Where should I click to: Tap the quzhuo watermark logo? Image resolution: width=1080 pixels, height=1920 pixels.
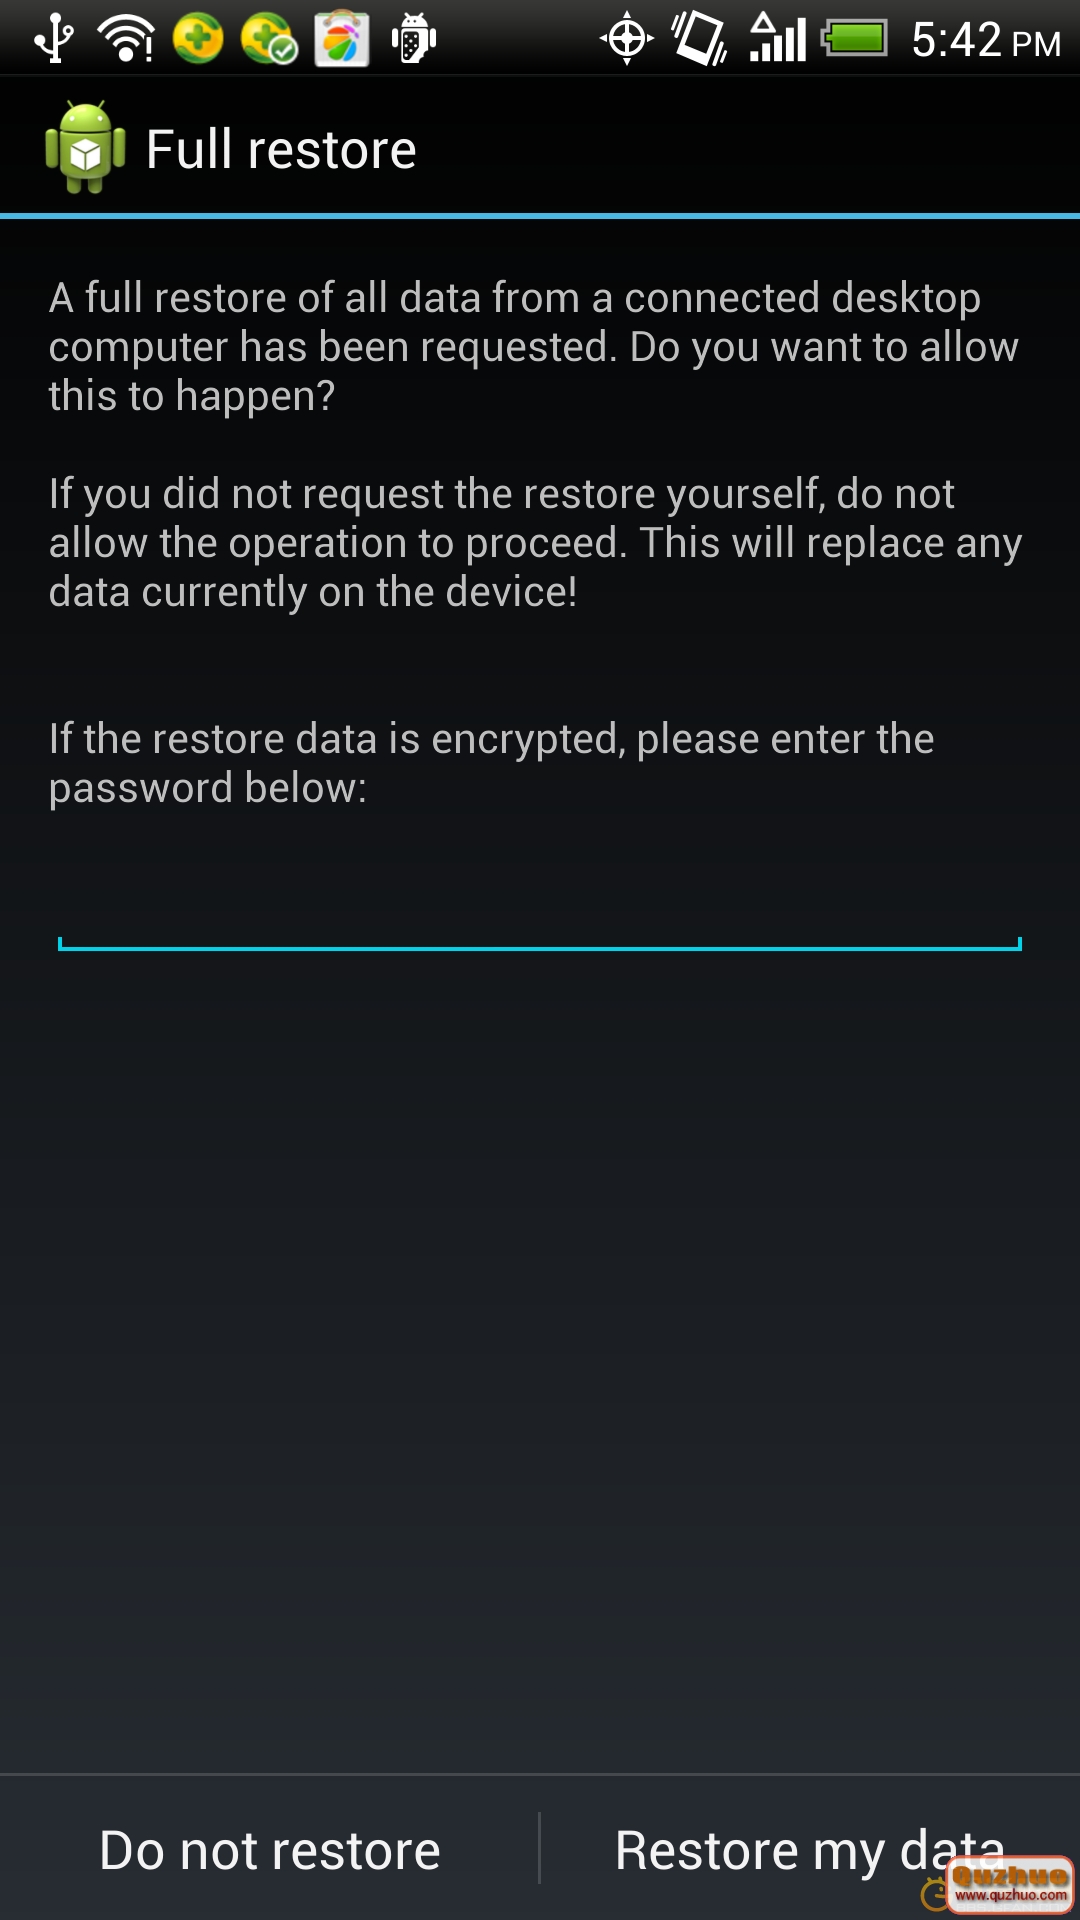[x=1008, y=1885]
